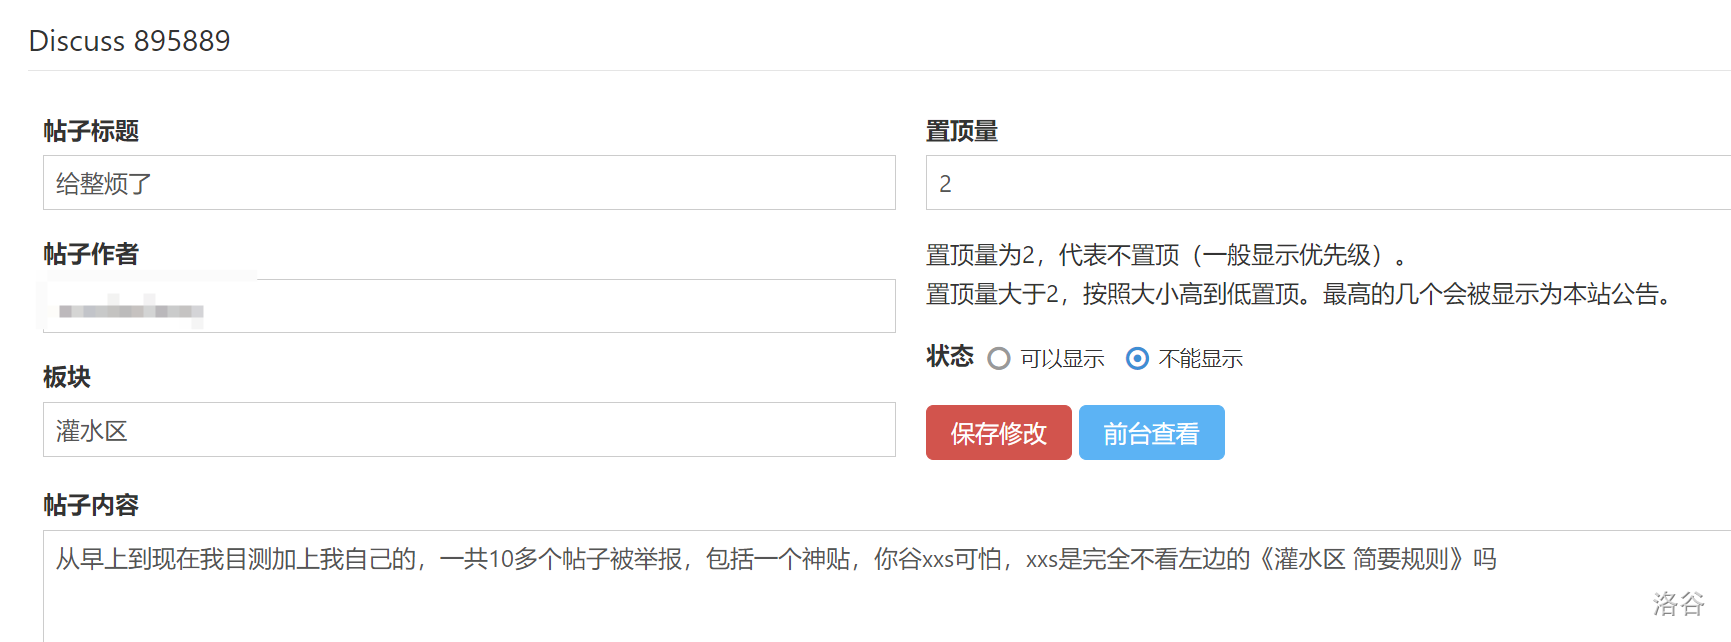Click the Discuss 895889 heading
This screenshot has height=642, width=1731.
coord(129,41)
